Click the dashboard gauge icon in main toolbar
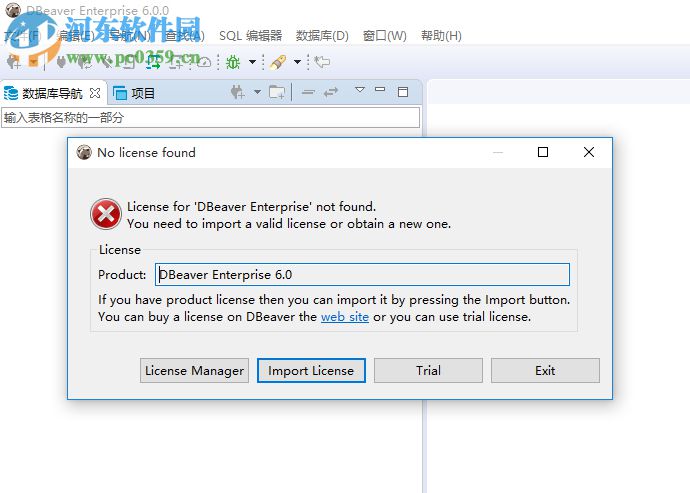Screen dimensions: 690x493 pos(203,62)
